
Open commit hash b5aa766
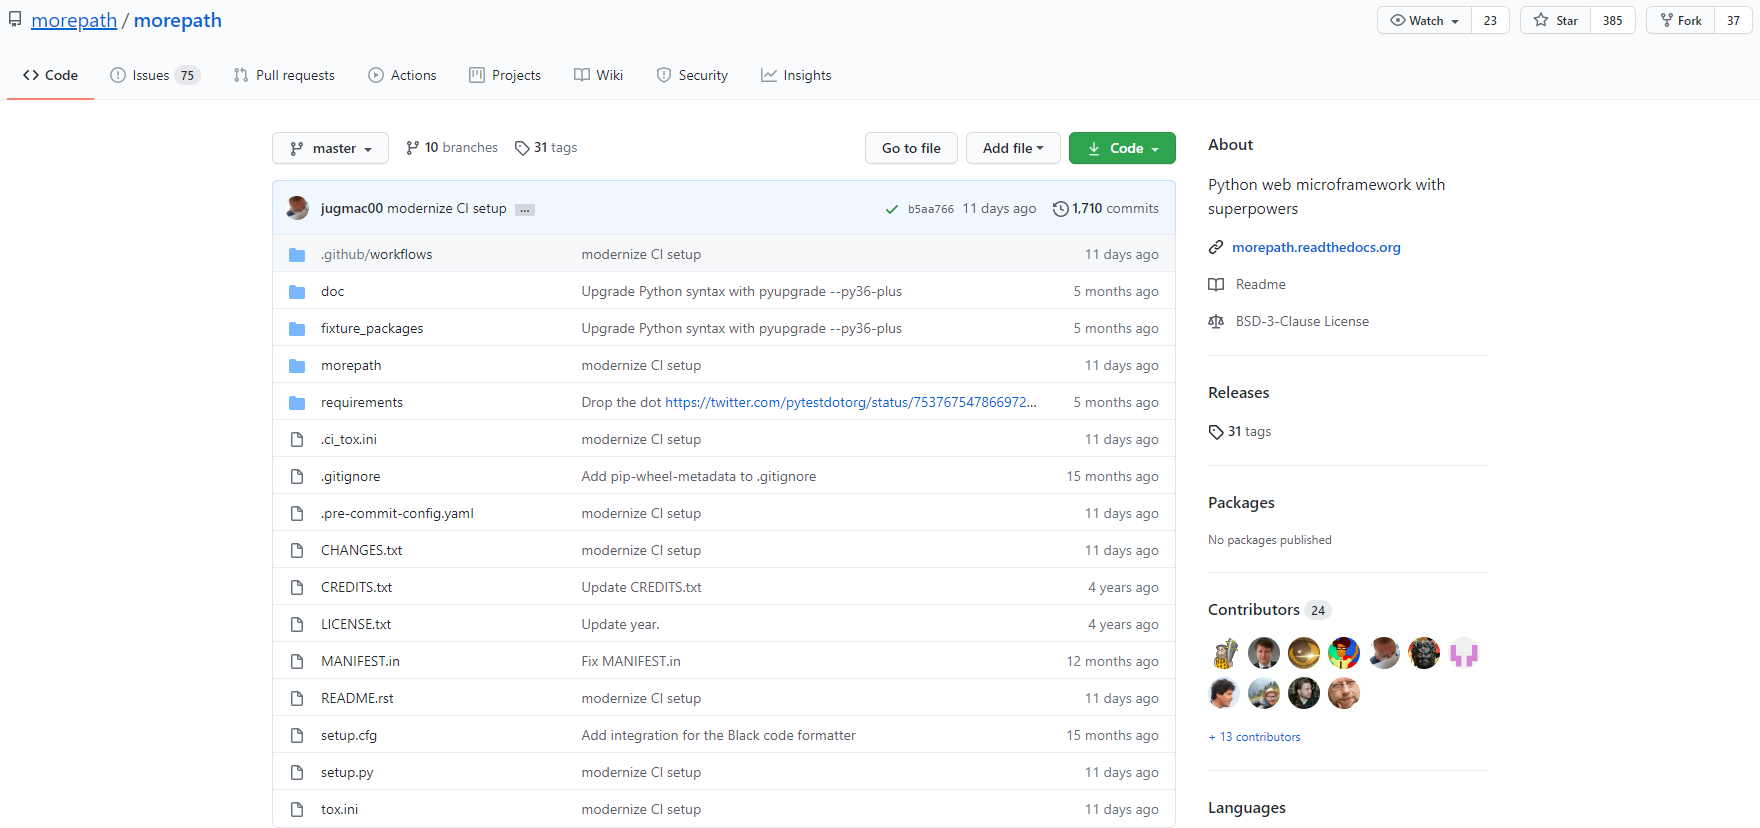point(931,209)
